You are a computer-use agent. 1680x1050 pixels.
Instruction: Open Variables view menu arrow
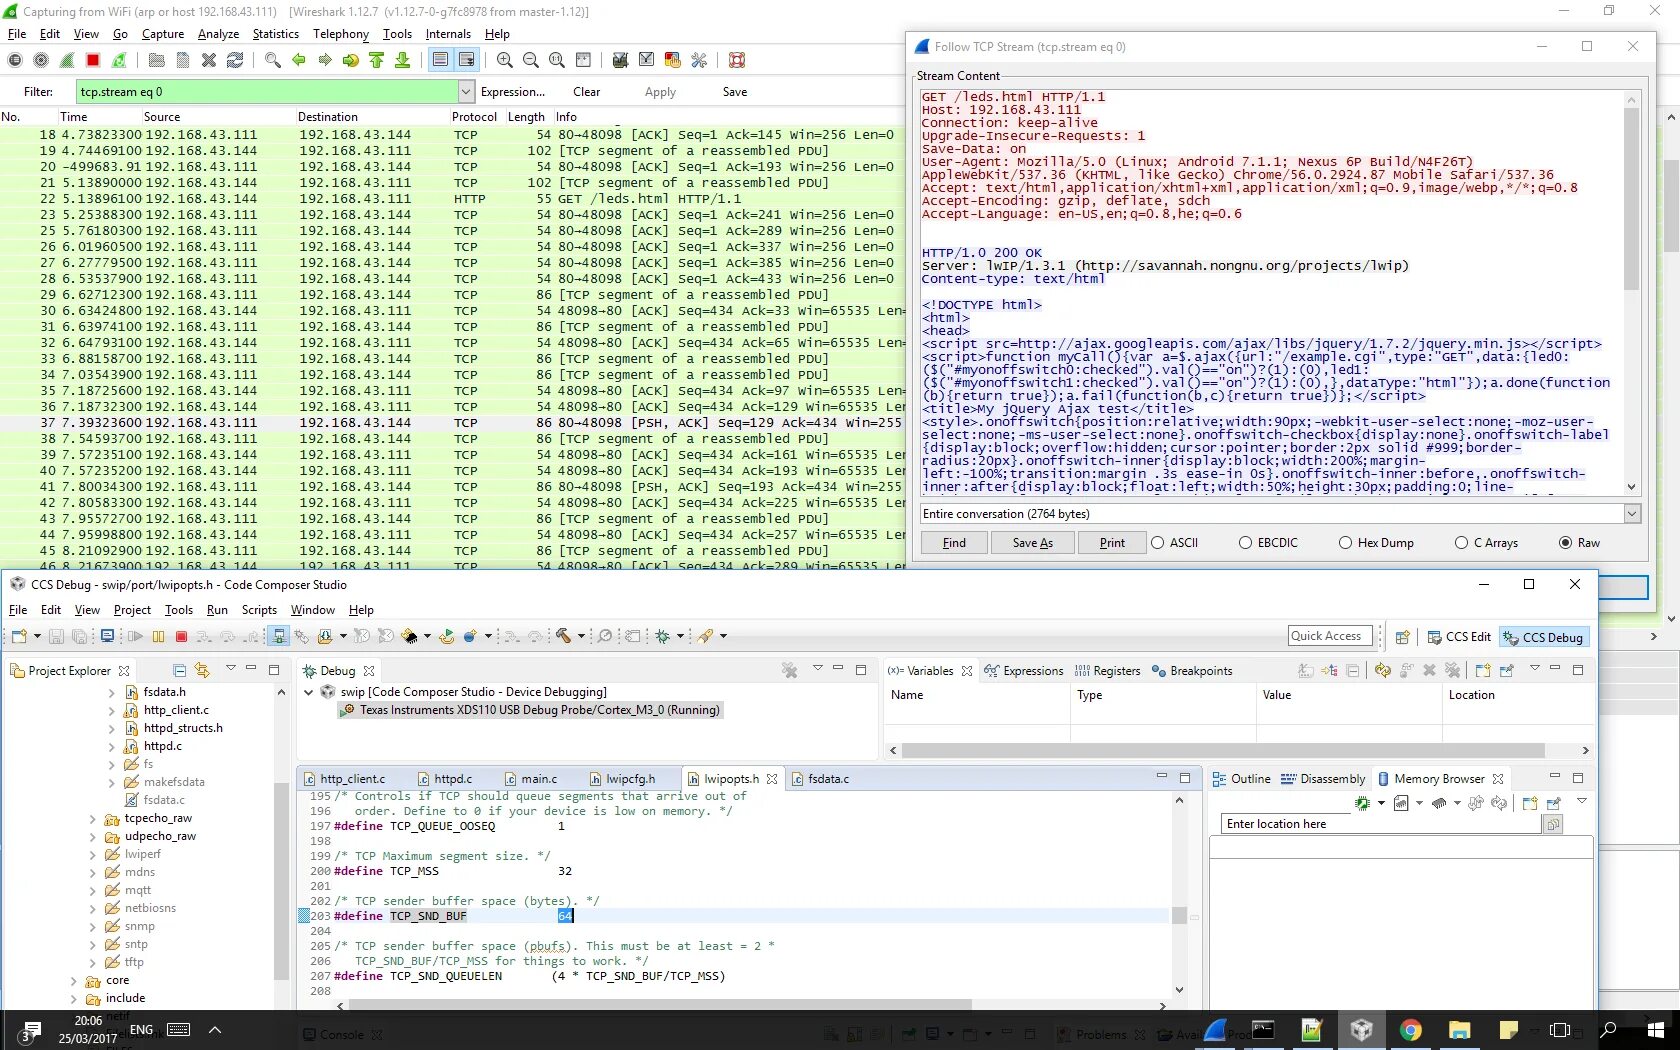[x=1534, y=668]
